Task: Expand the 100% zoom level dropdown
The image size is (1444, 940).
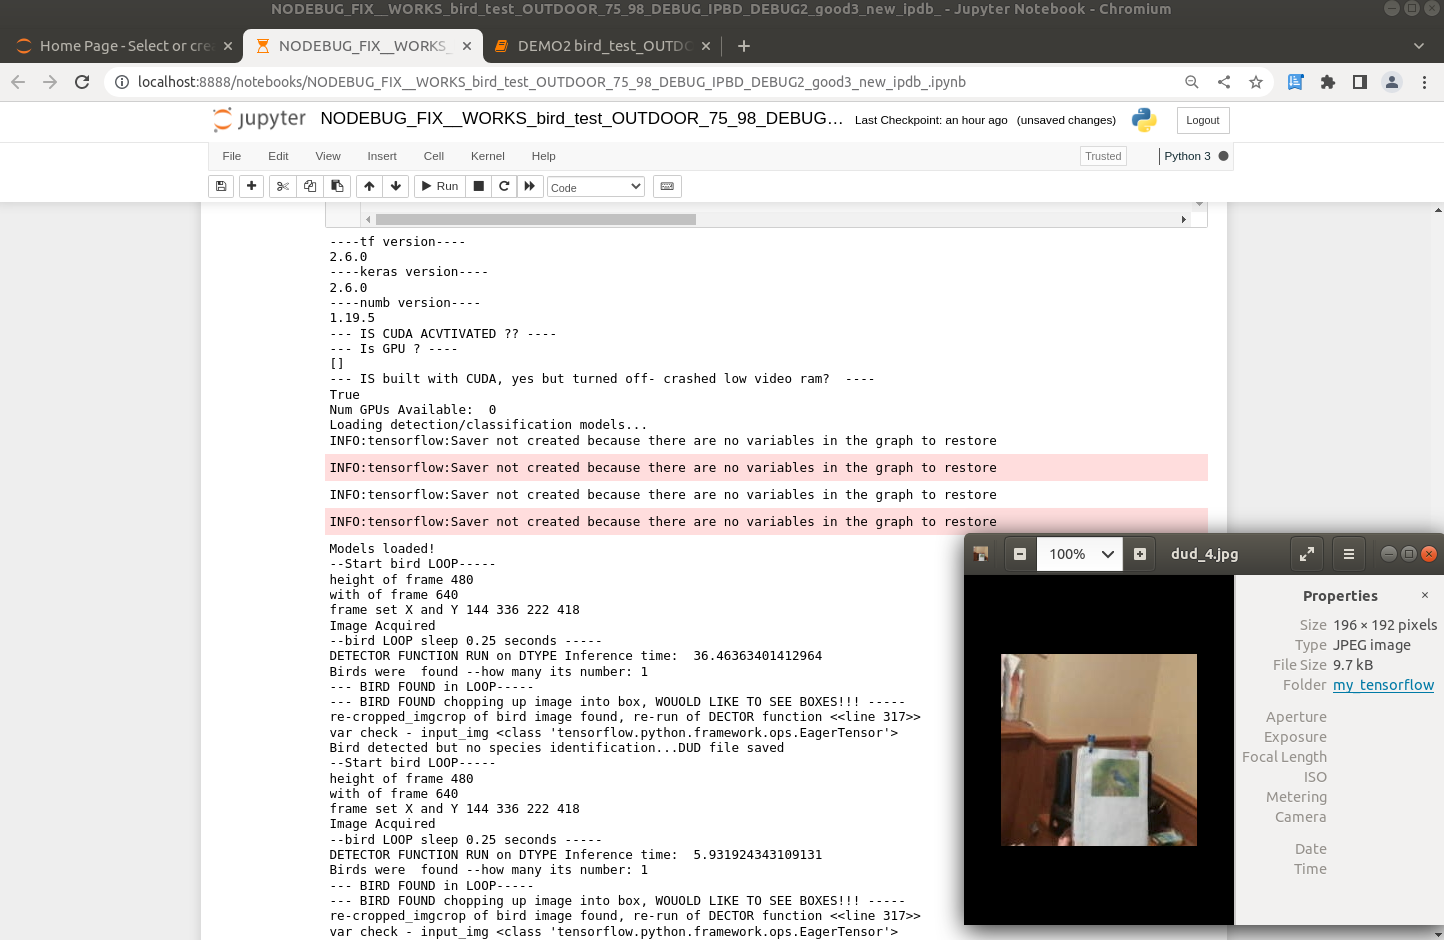Action: [1107, 554]
